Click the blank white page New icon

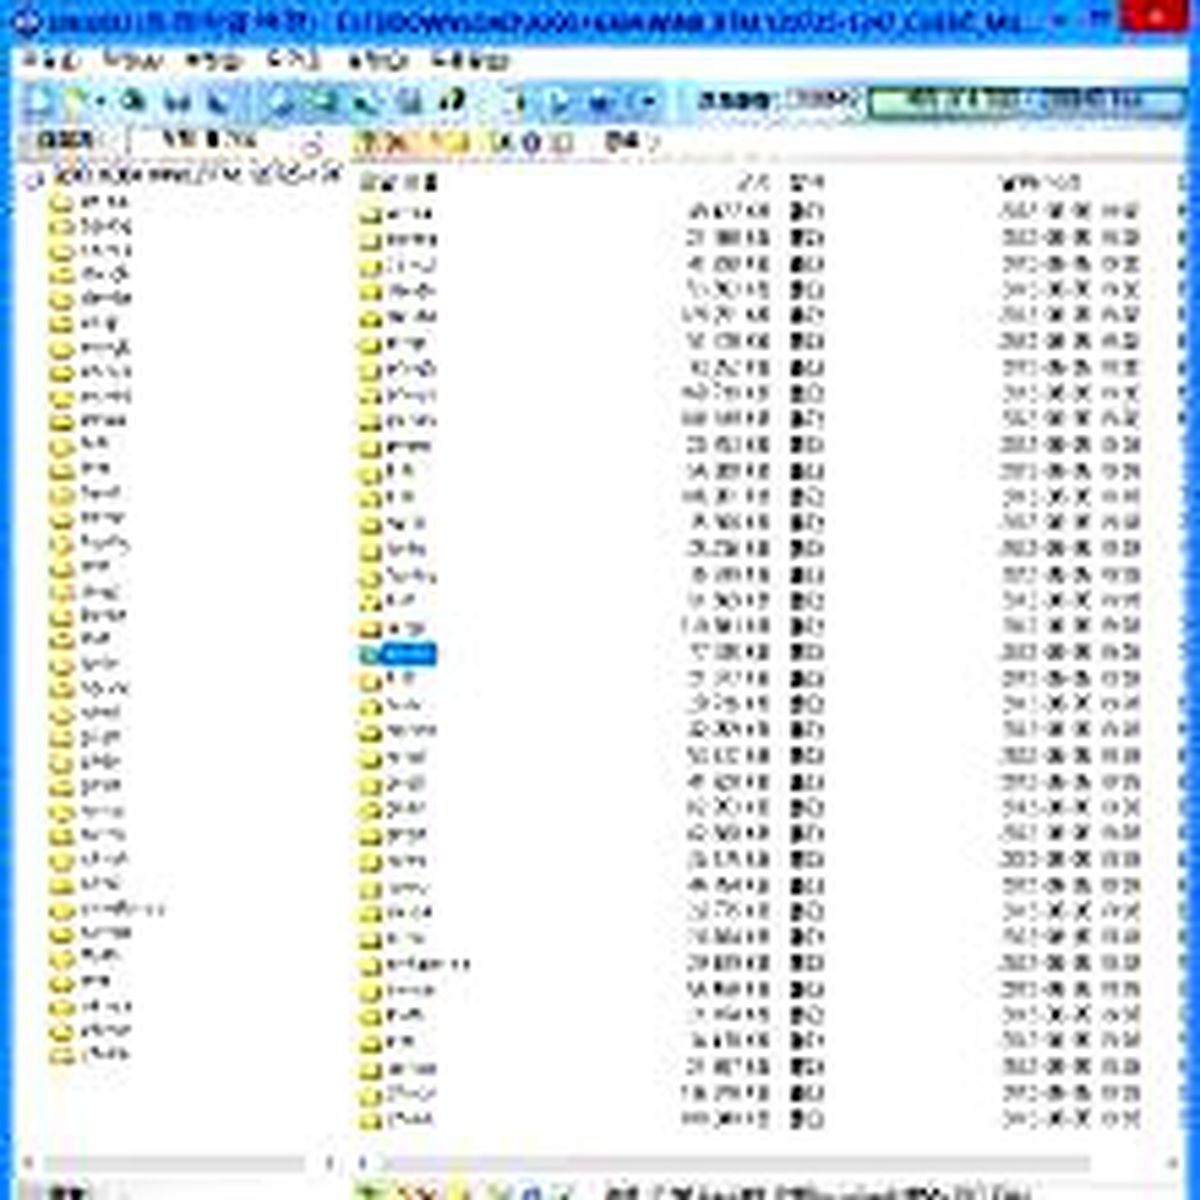pos(41,101)
